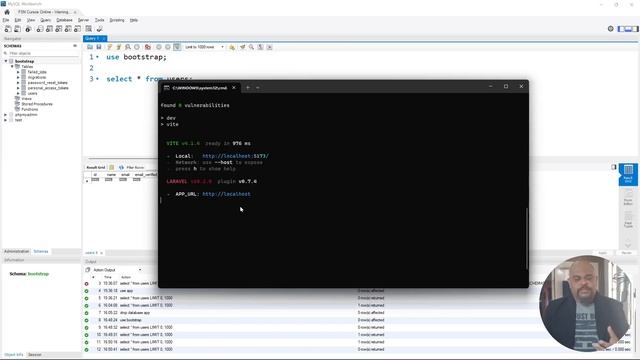Open the Server menu

[83, 20]
